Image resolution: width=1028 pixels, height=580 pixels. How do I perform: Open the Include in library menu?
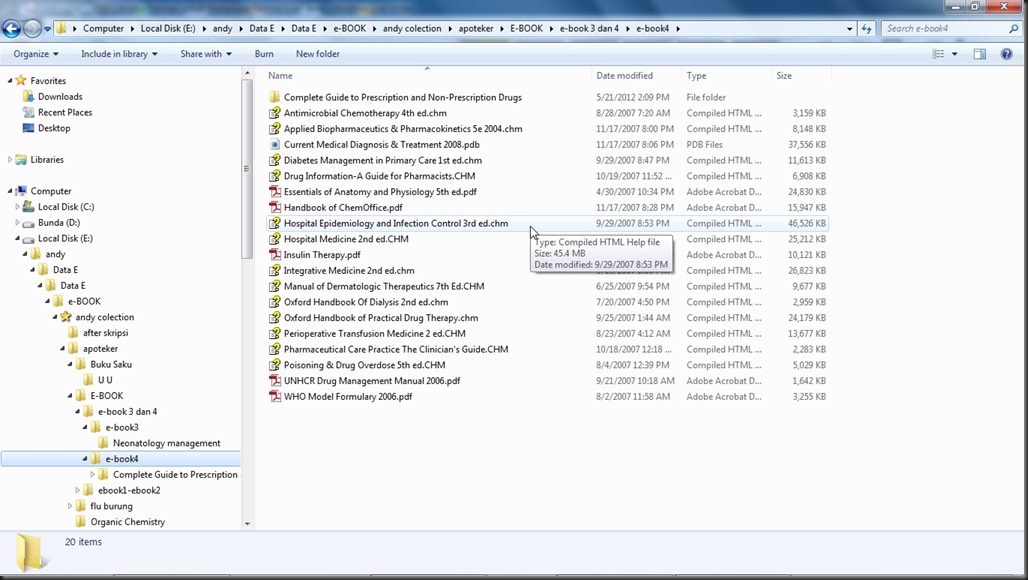point(119,54)
